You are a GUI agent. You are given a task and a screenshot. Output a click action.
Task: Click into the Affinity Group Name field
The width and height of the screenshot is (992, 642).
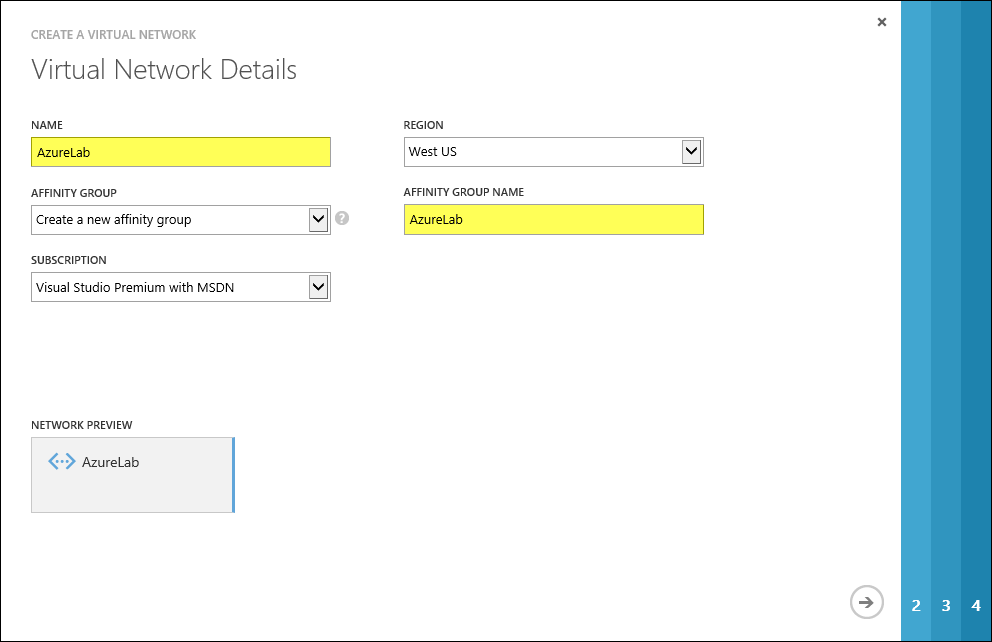(553, 220)
